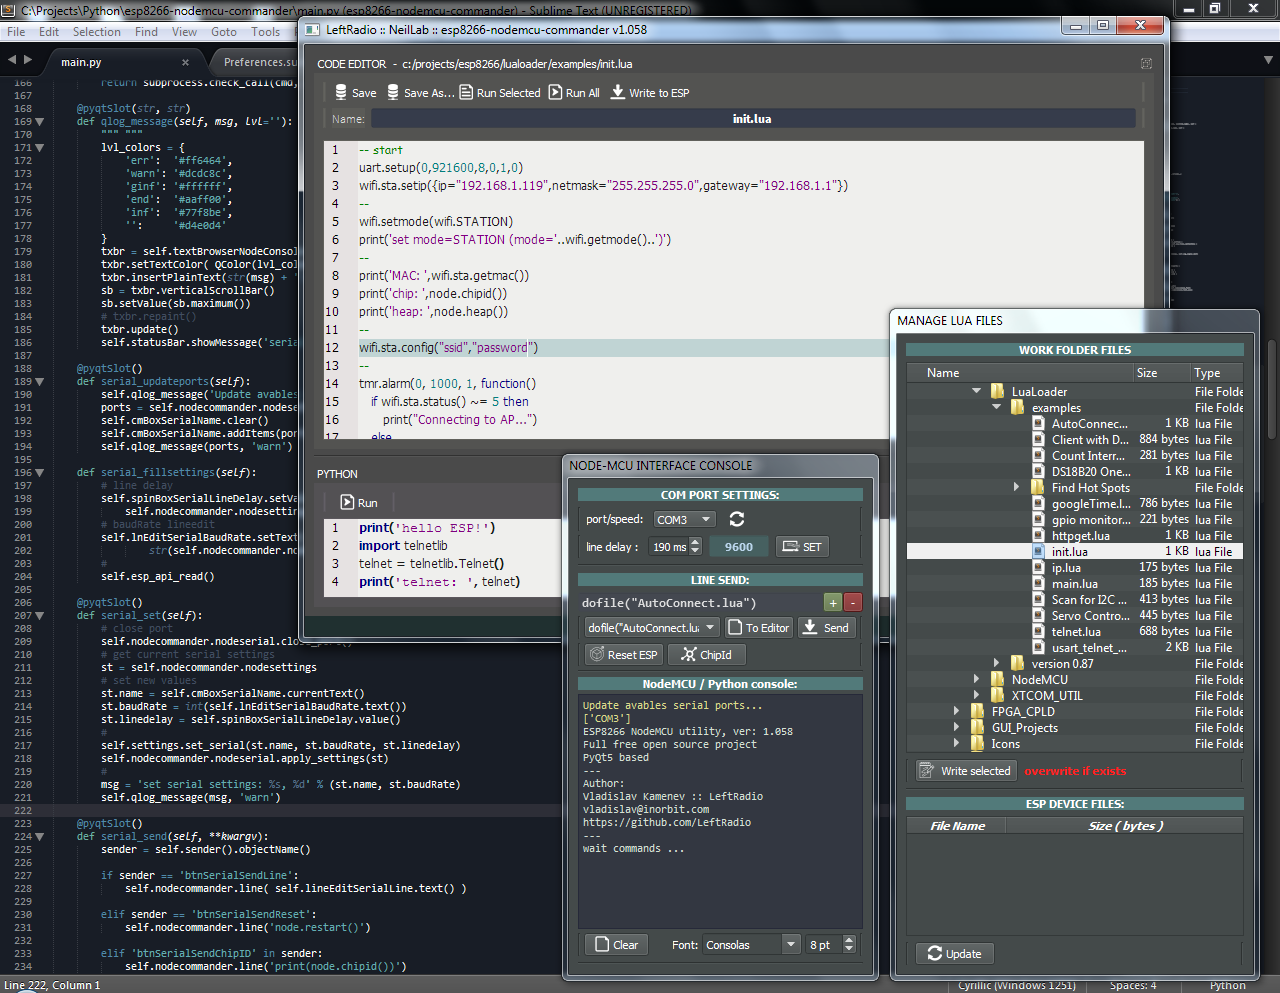The height and width of the screenshot is (993, 1280).
Task: Click the Save As... disk icon
Action: coord(393,92)
